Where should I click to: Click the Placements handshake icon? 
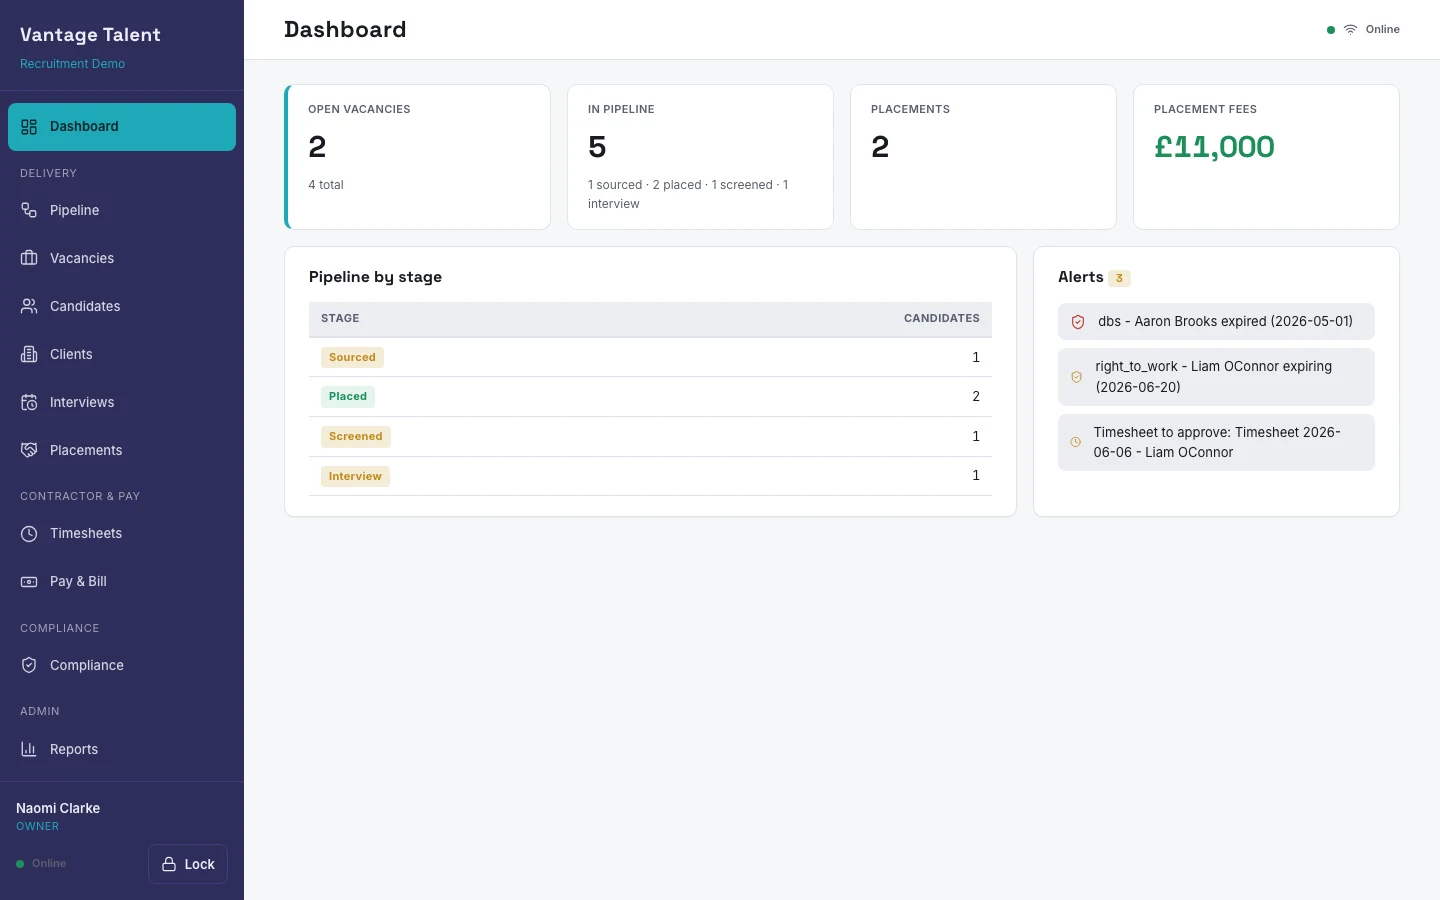[29, 450]
